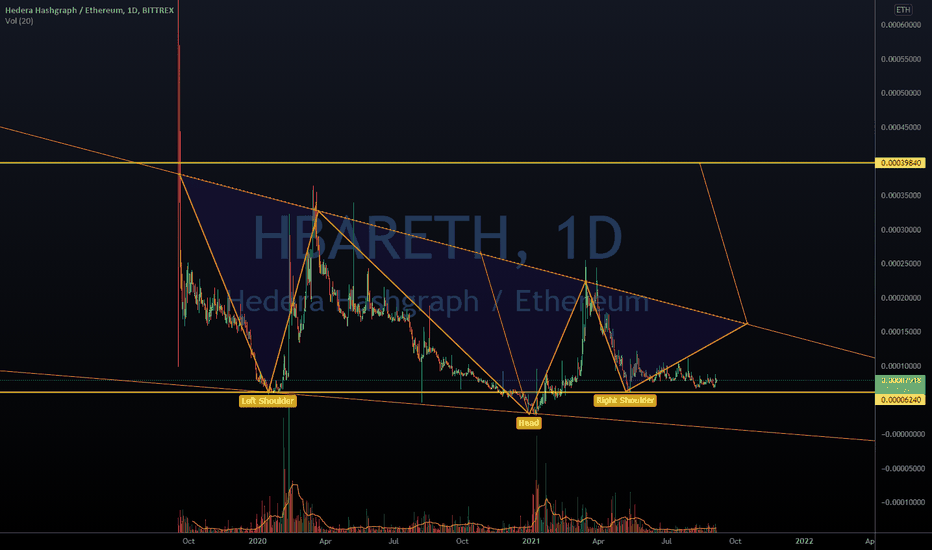Screen dimensions: 932x550
Task: Click 0.00030000 on the price axis
Action: 900,230
